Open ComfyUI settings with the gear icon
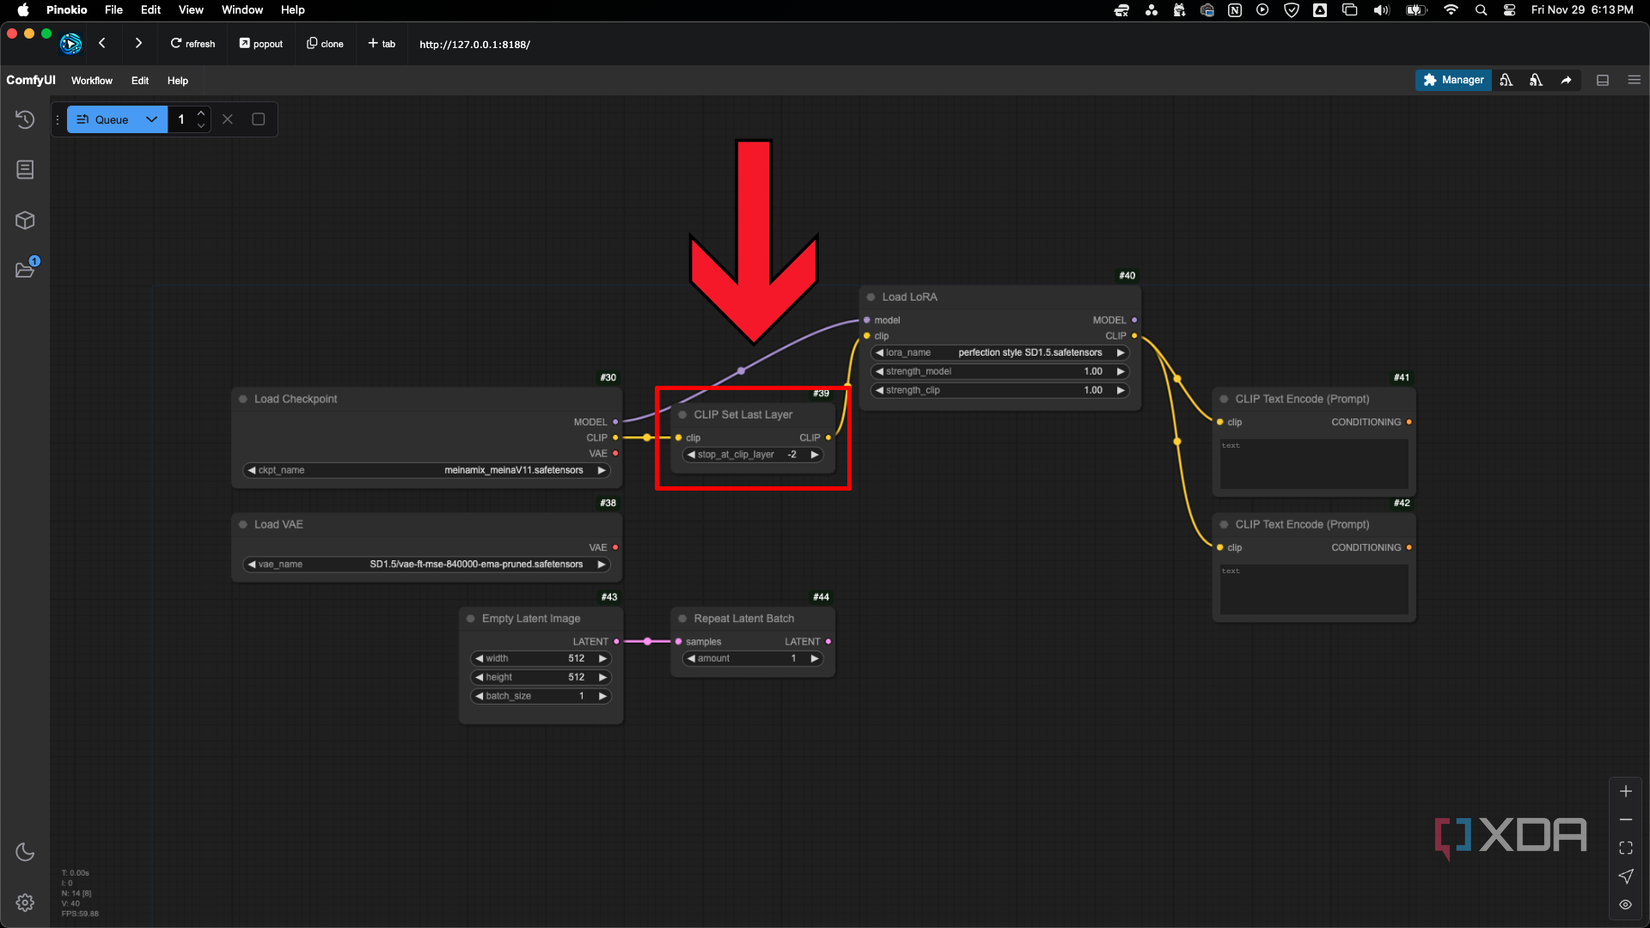The height and width of the screenshot is (928, 1650). click(25, 902)
